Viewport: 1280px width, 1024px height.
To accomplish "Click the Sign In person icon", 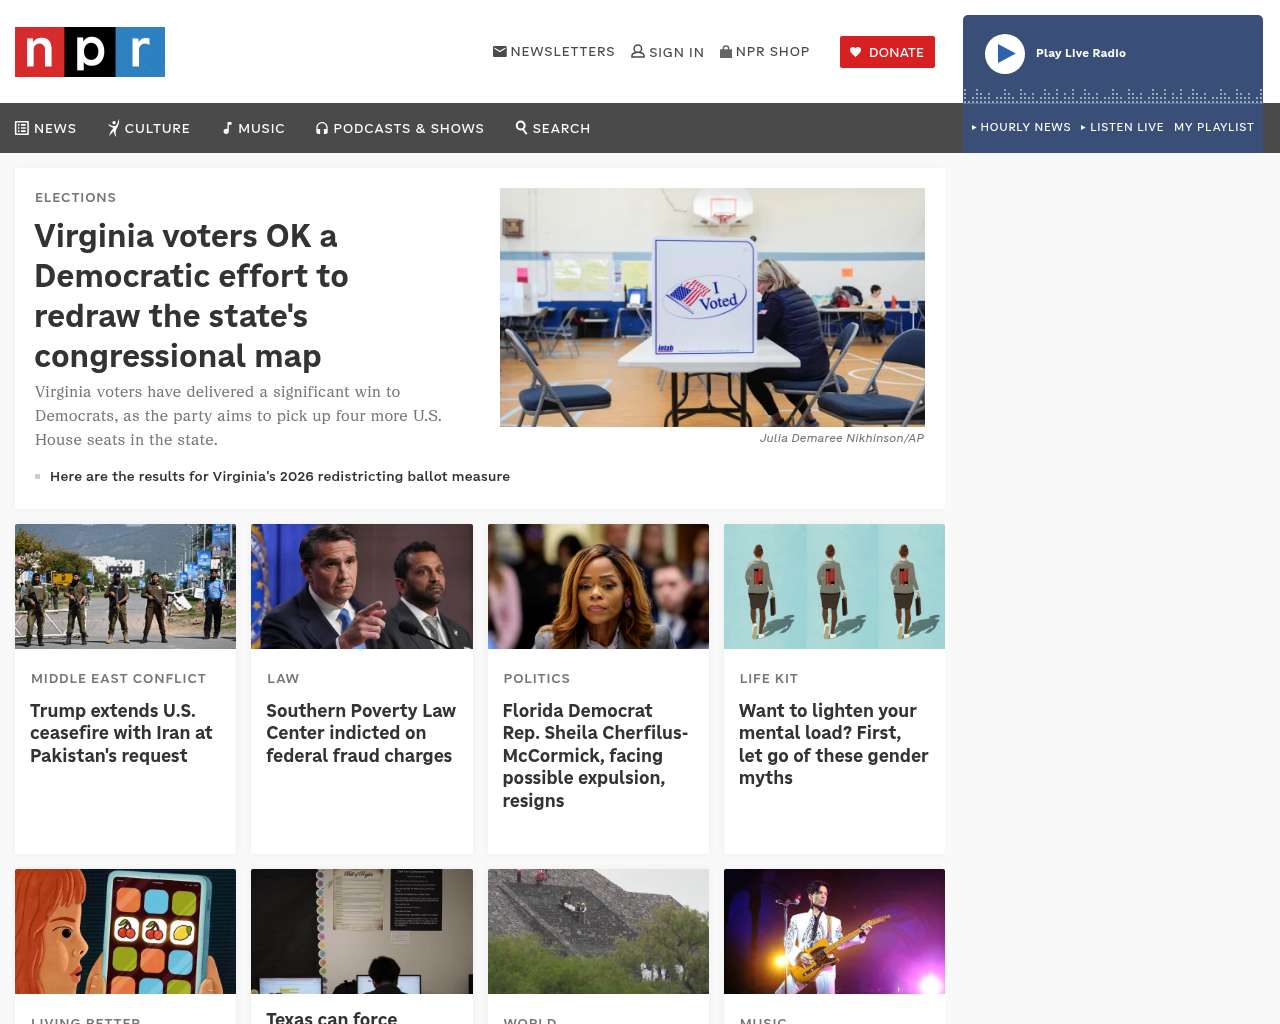I will (638, 51).
